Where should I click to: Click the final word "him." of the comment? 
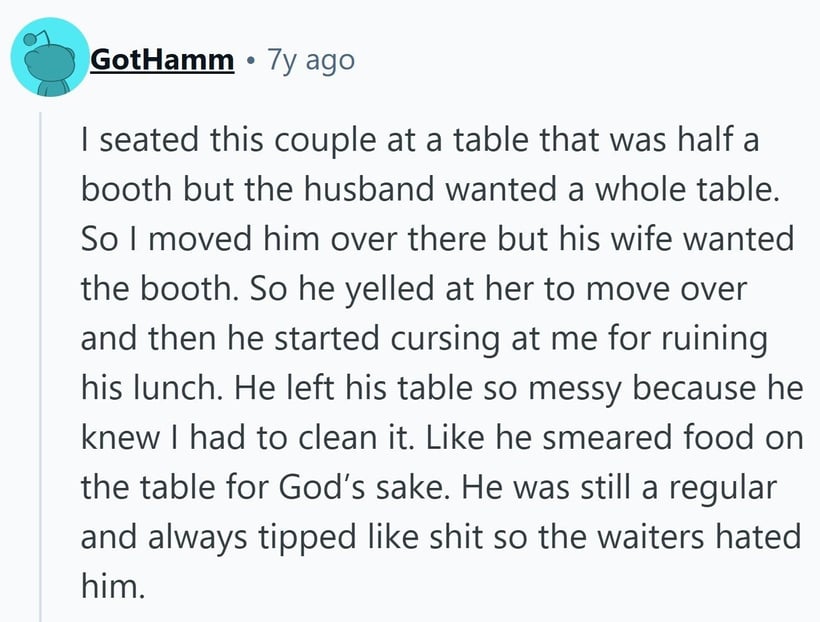(113, 587)
